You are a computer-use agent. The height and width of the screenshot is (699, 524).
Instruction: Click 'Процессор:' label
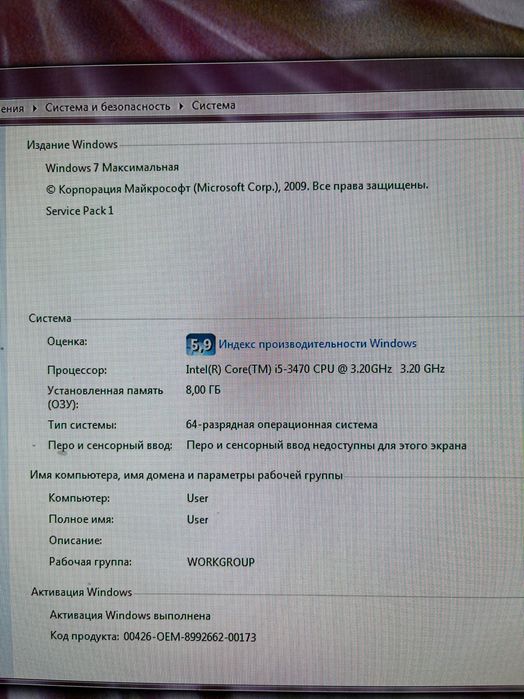(x=77, y=370)
